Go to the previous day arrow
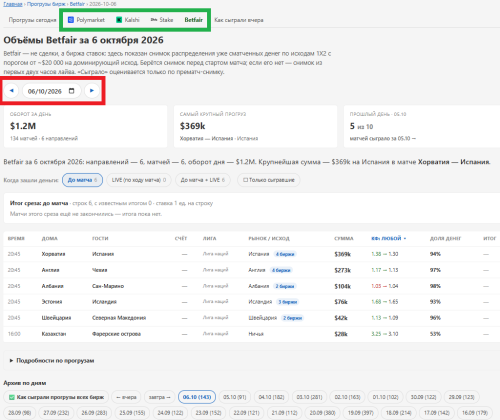 (x=12, y=91)
